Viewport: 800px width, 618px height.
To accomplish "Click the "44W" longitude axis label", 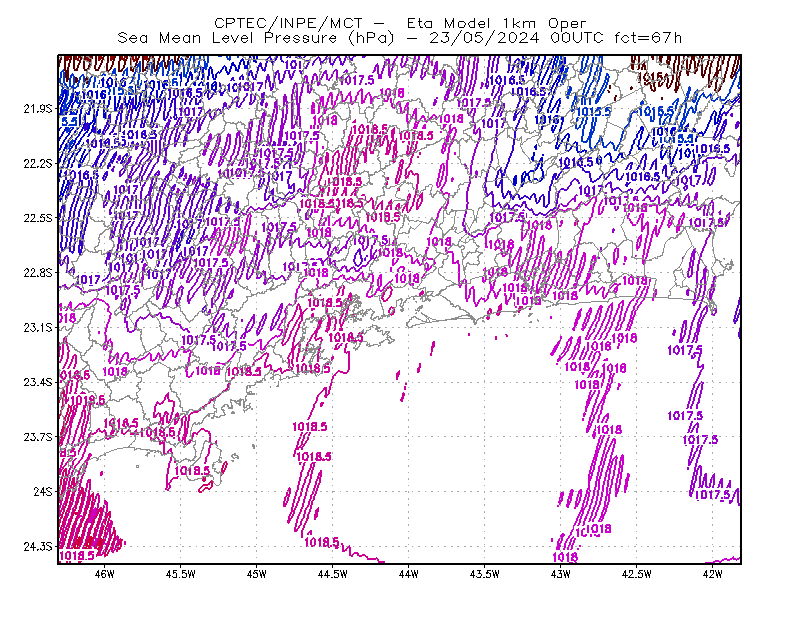I will (x=409, y=574).
